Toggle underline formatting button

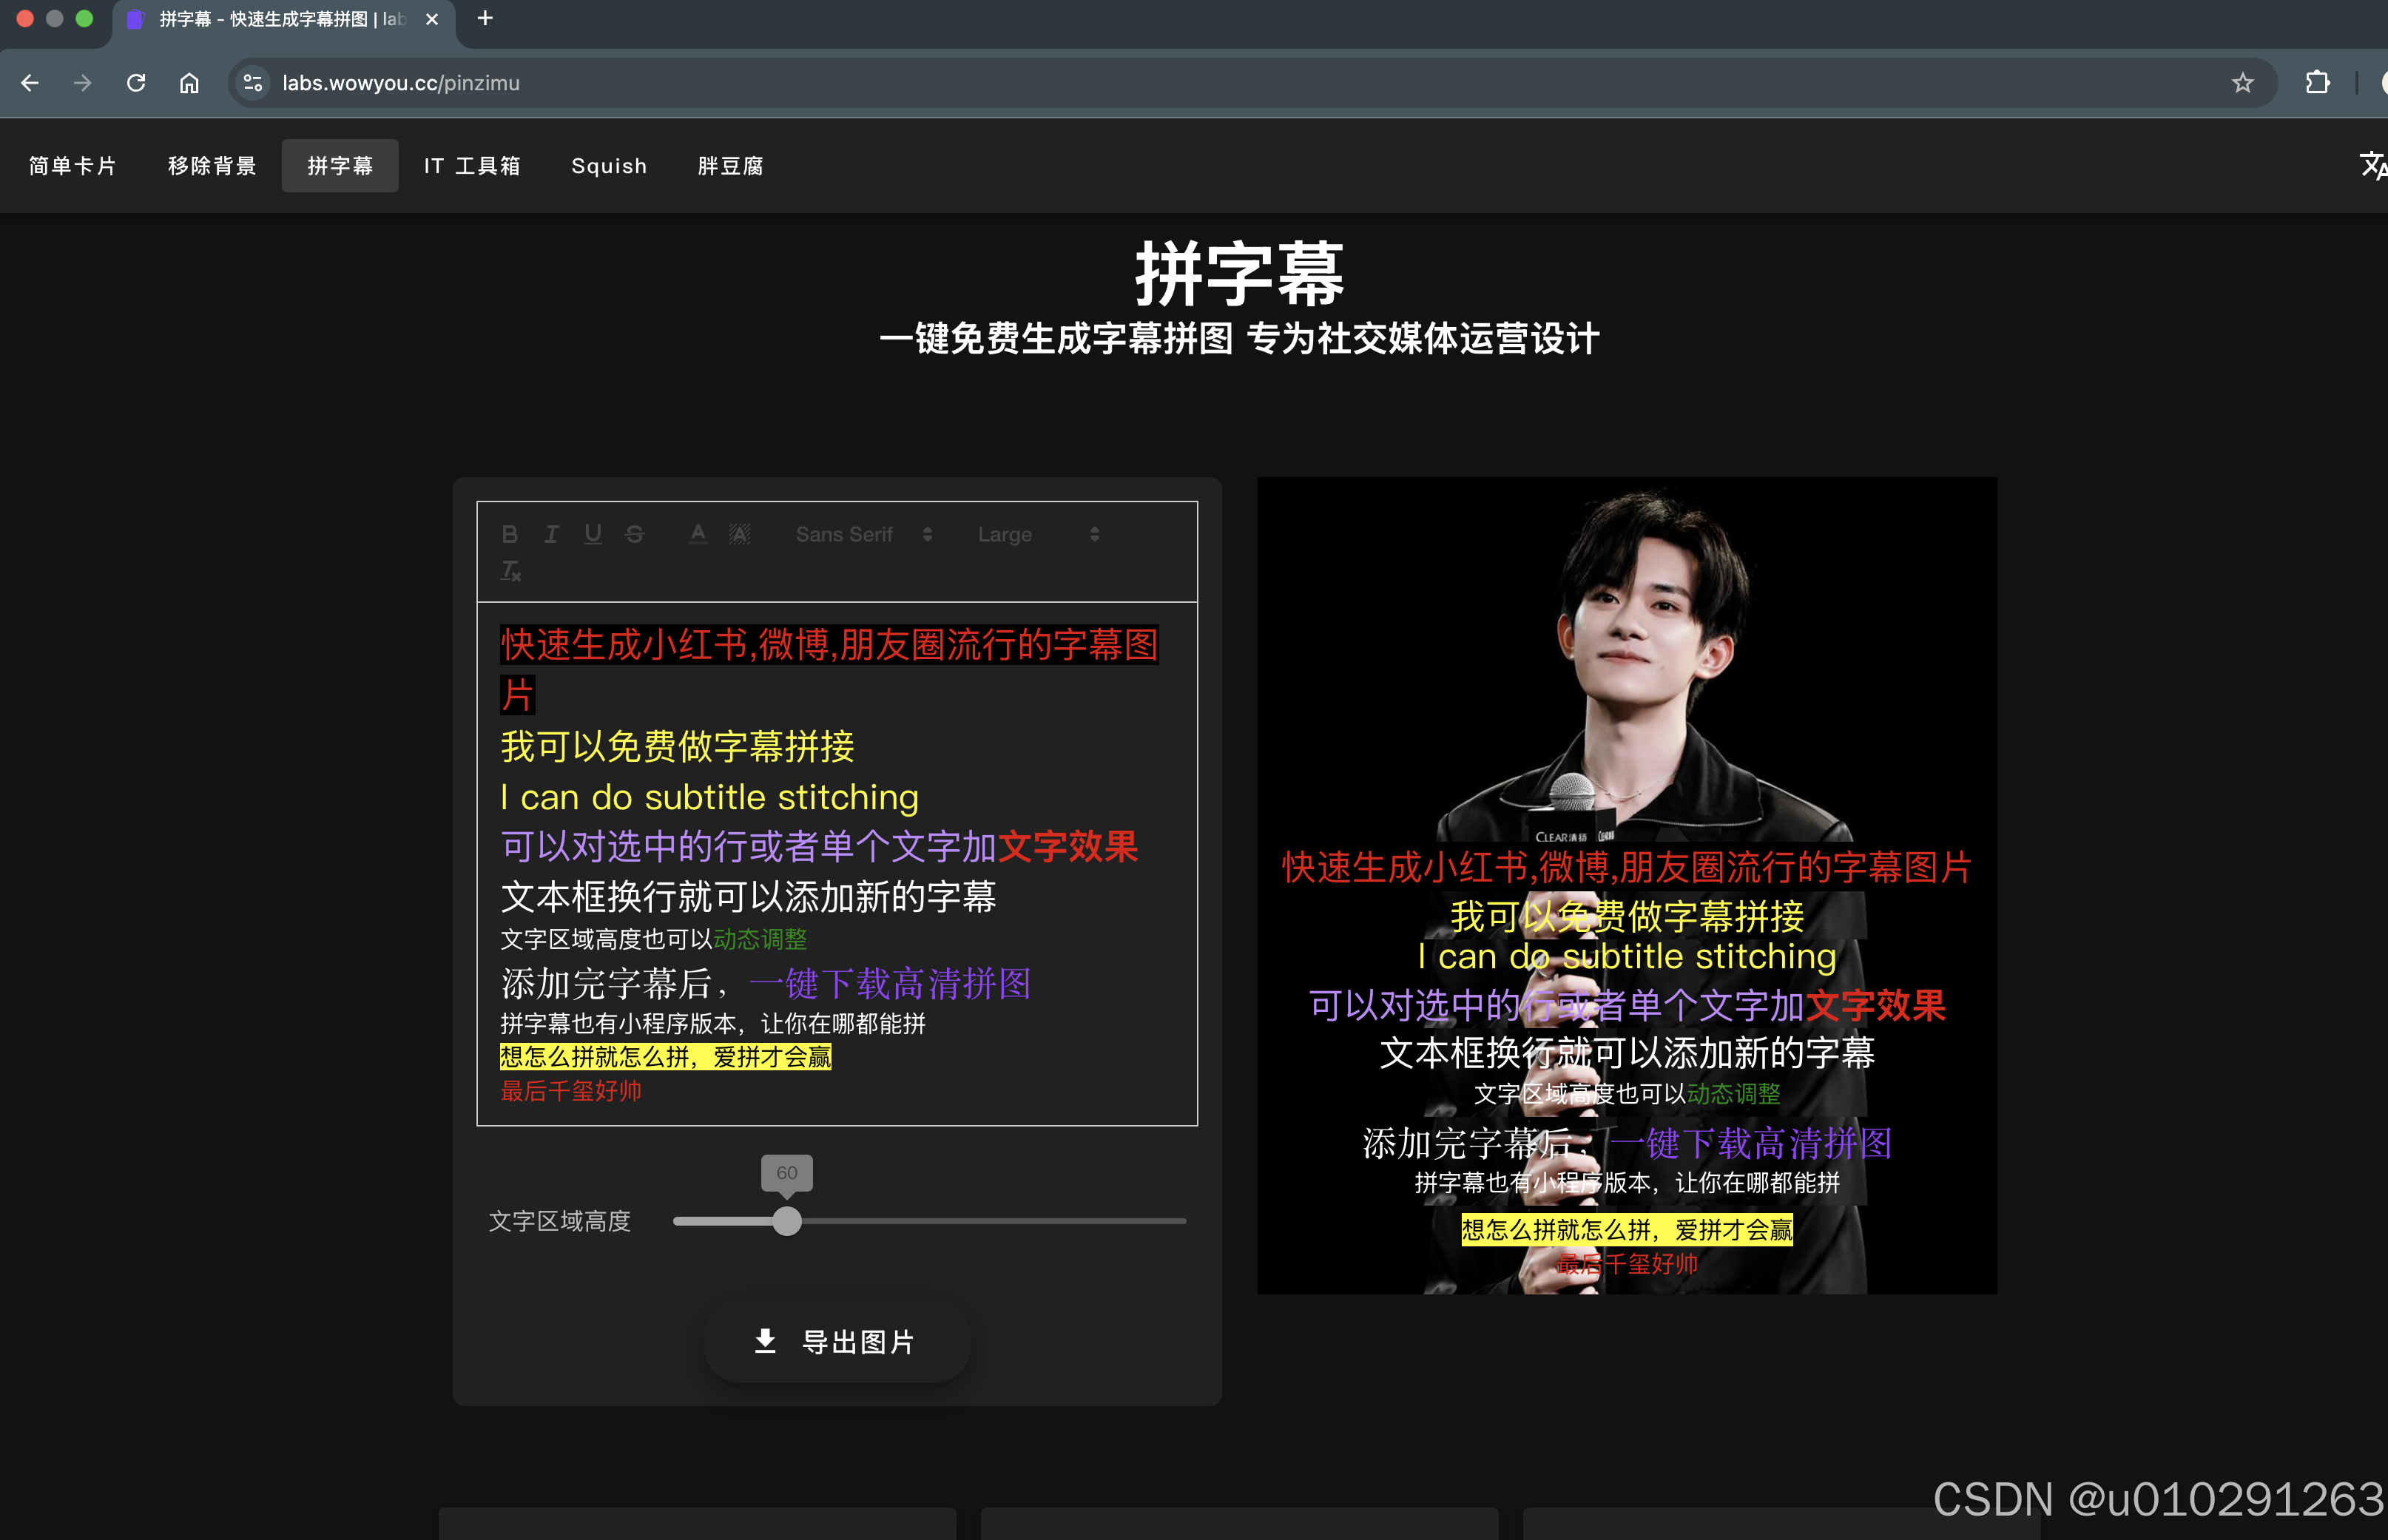click(593, 534)
